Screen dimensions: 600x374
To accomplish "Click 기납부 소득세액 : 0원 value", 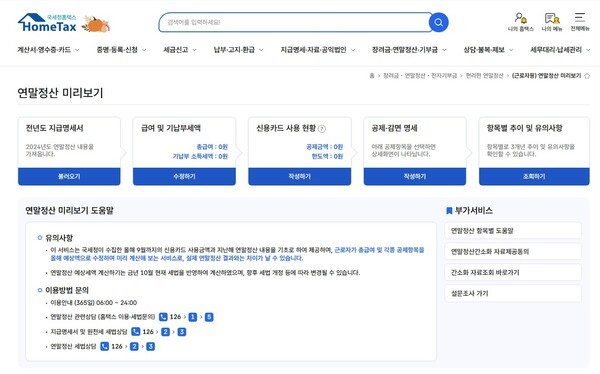I will [x=200, y=156].
